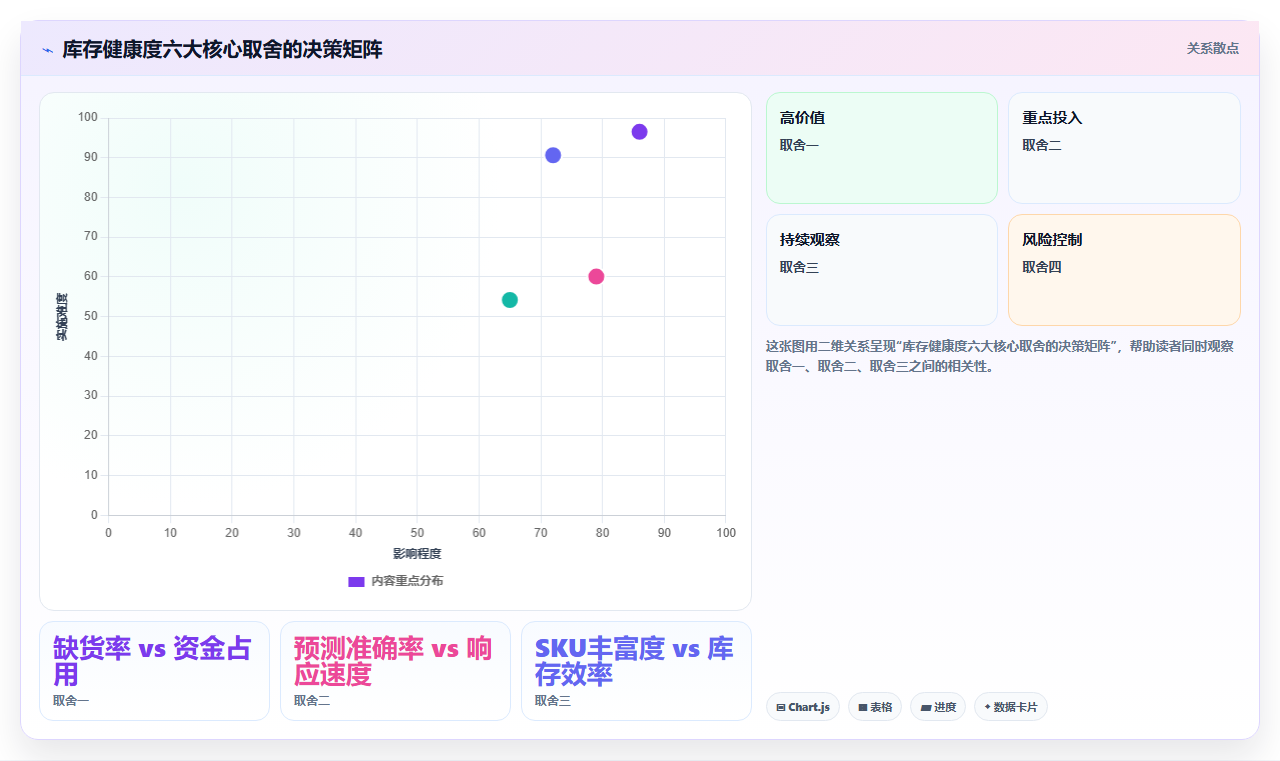The width and height of the screenshot is (1280, 761).
Task: Open the 高价值 quadrant card
Action: [x=882, y=148]
